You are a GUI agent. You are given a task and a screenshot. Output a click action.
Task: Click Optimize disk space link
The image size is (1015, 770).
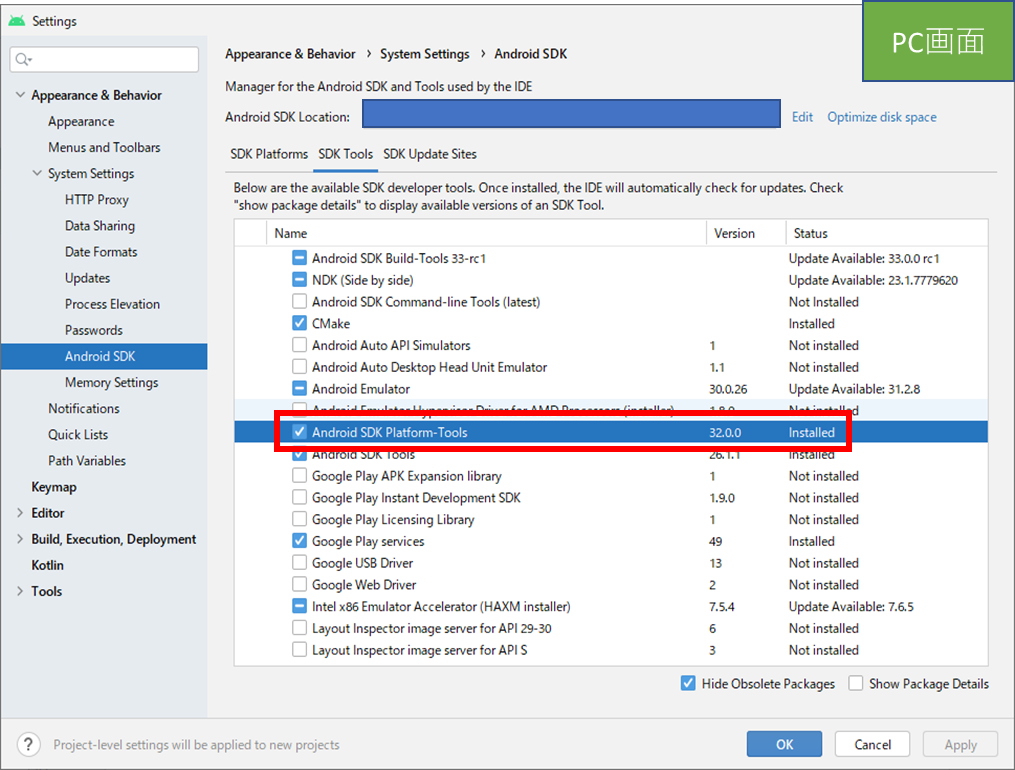[882, 117]
